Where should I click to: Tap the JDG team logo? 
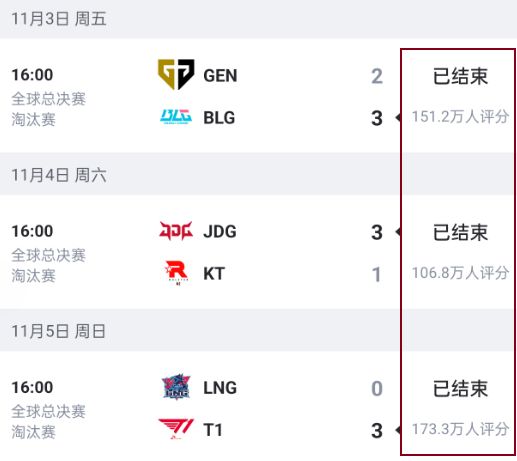176,231
